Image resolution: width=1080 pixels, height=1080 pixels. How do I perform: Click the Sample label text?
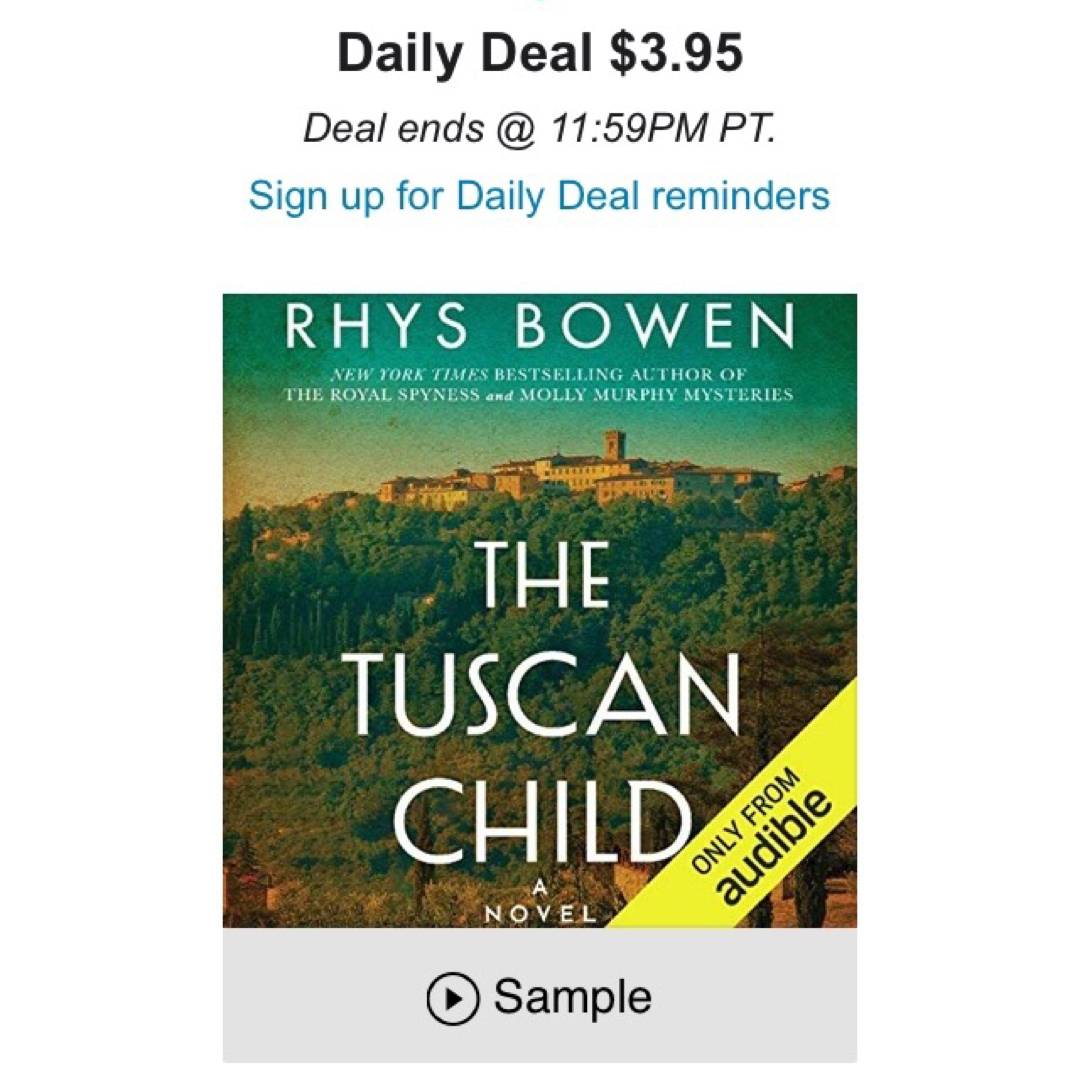pyautogui.click(x=572, y=997)
